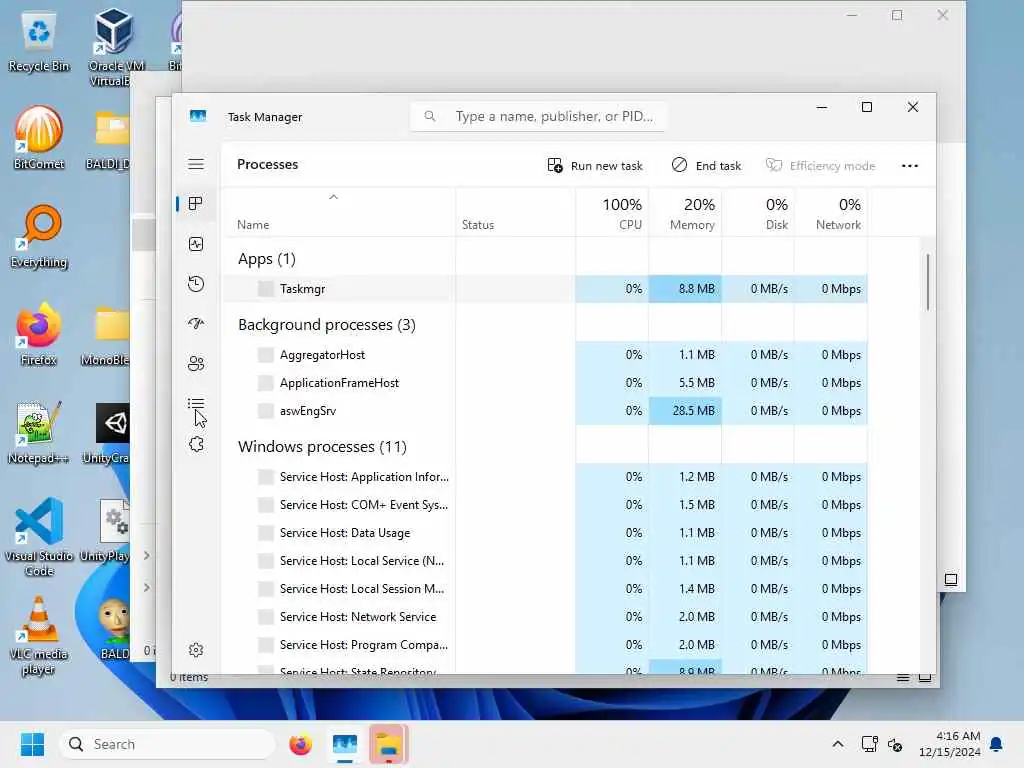Click the AggregatorHost process icon
The image size is (1024, 768).
click(266, 355)
